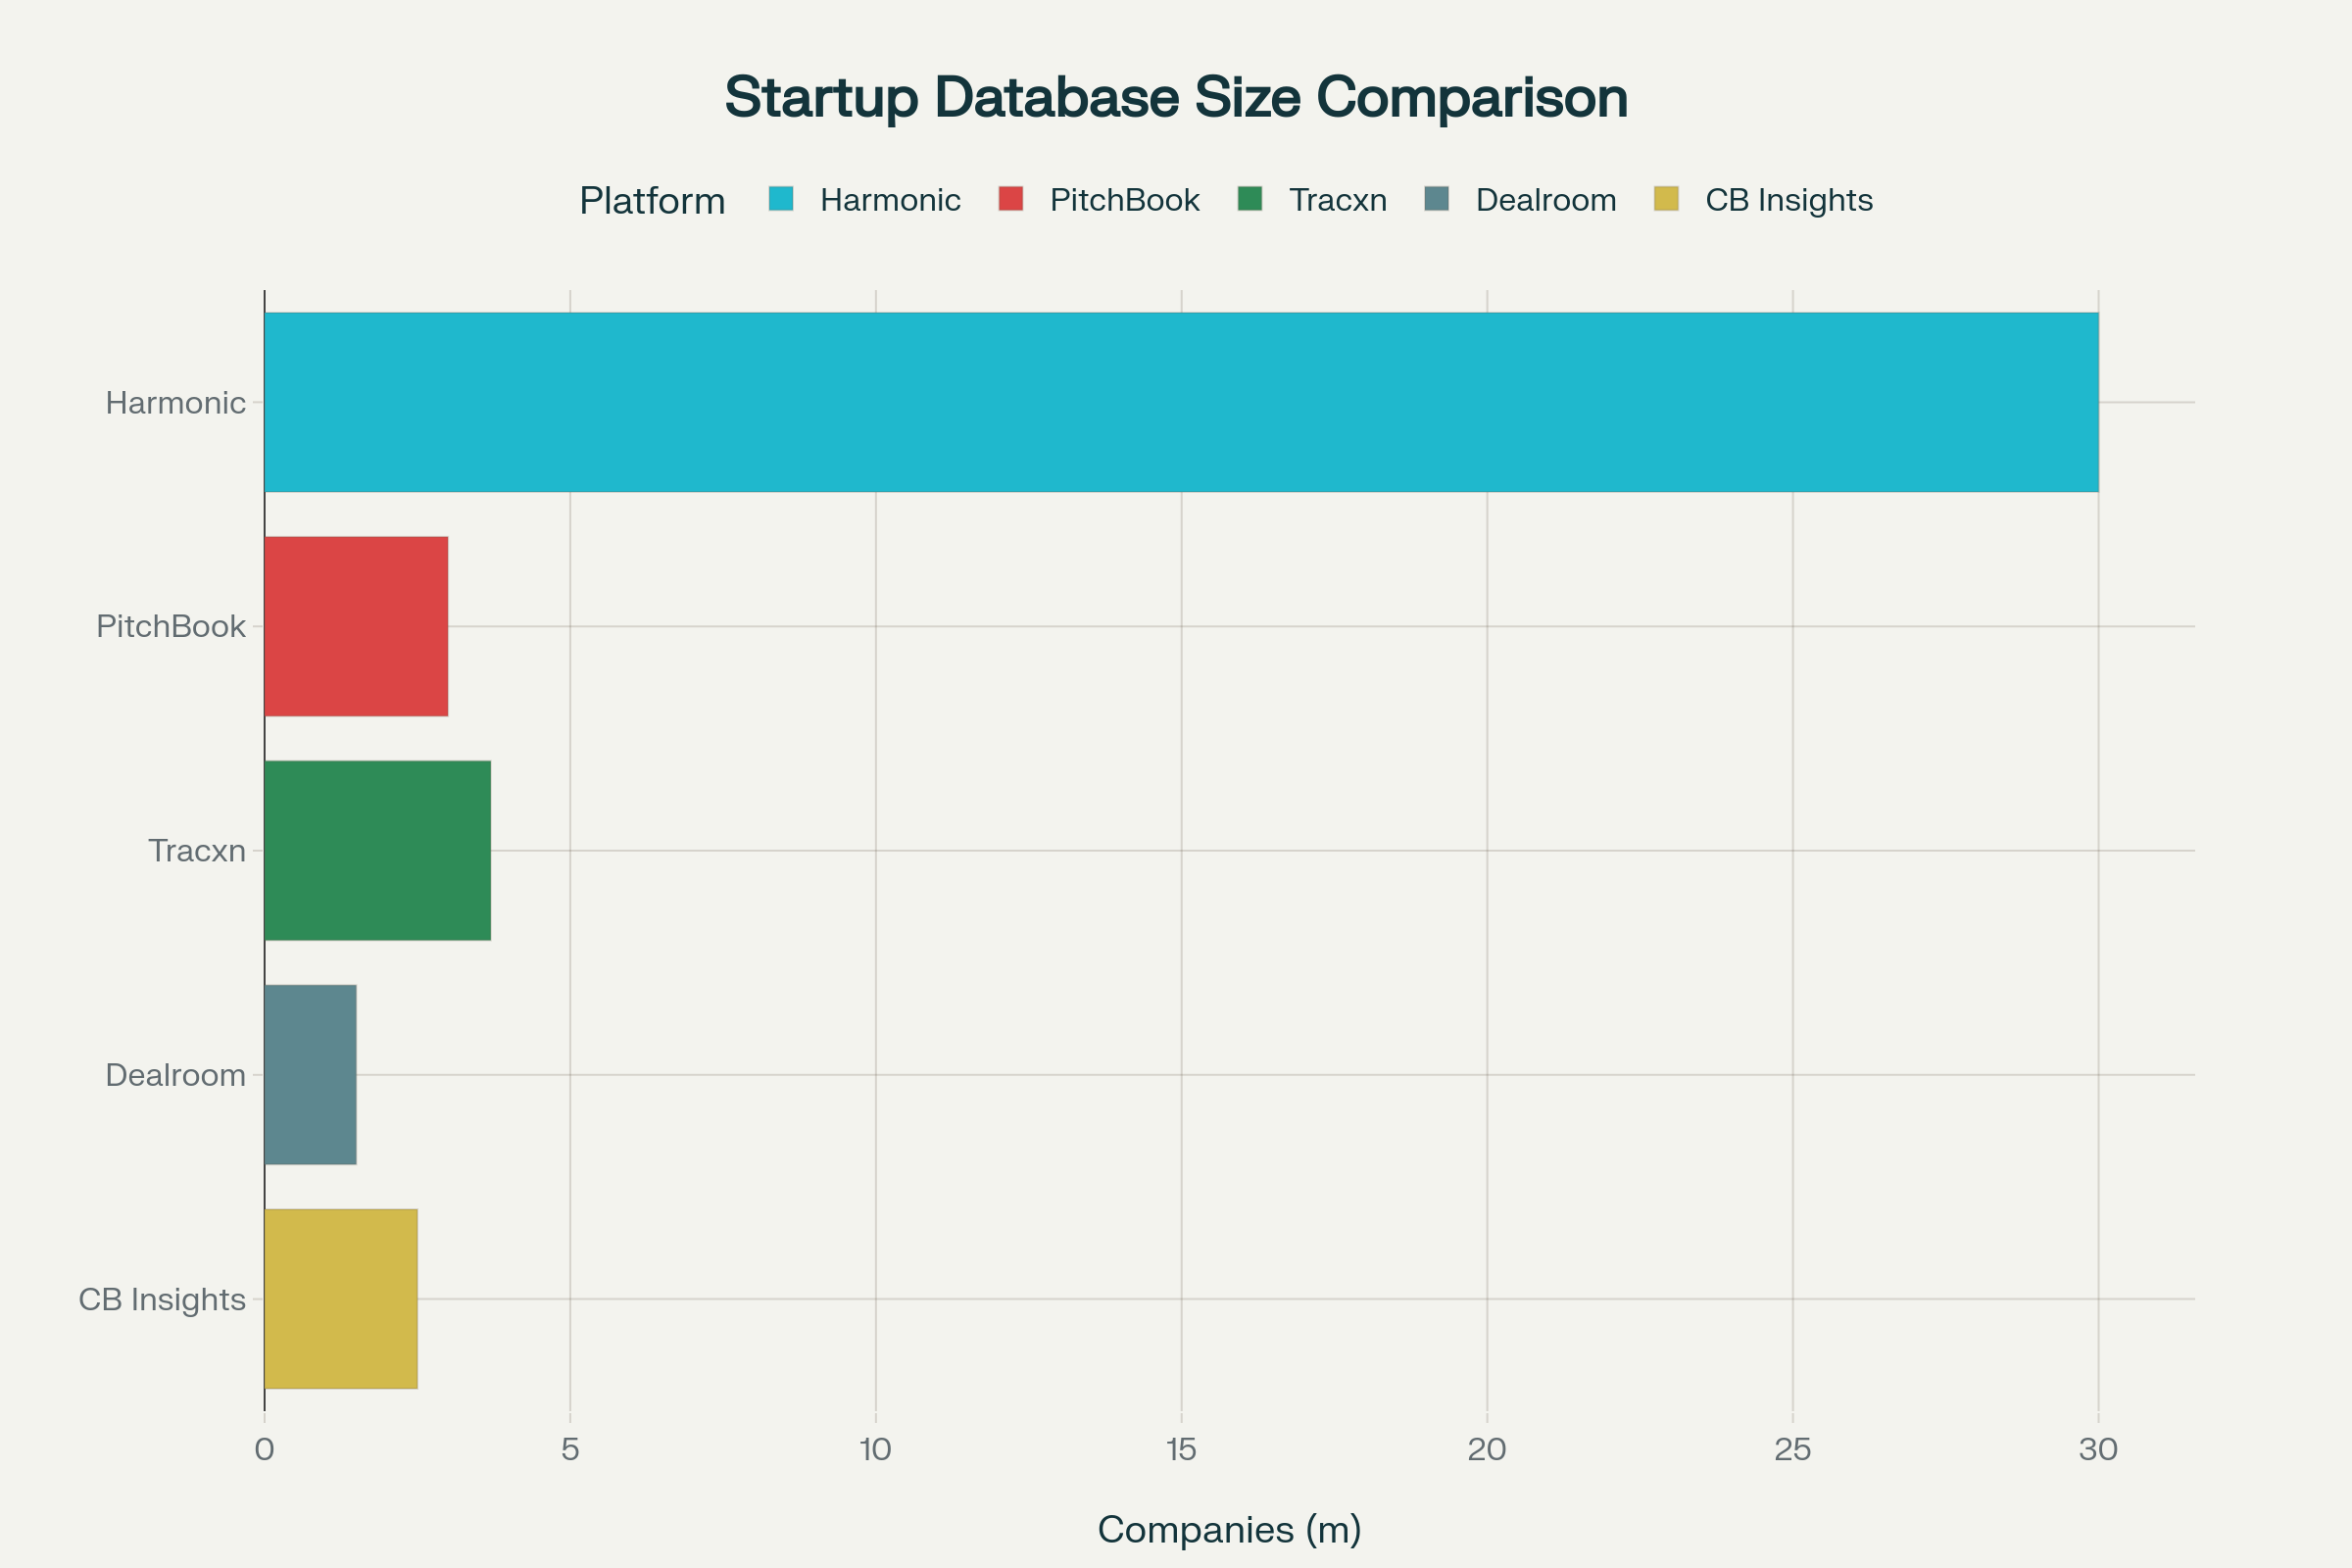Click the 'CB Insights' y-axis label
2352x1568 pixels.
[x=162, y=1300]
